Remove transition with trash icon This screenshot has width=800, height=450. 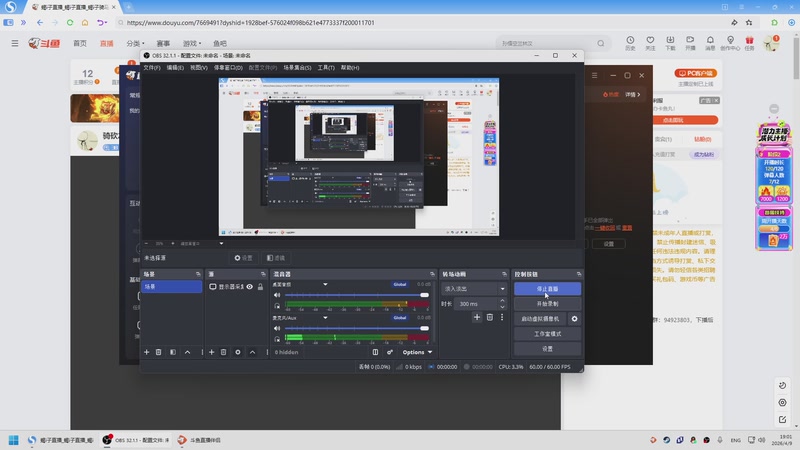tap(490, 317)
